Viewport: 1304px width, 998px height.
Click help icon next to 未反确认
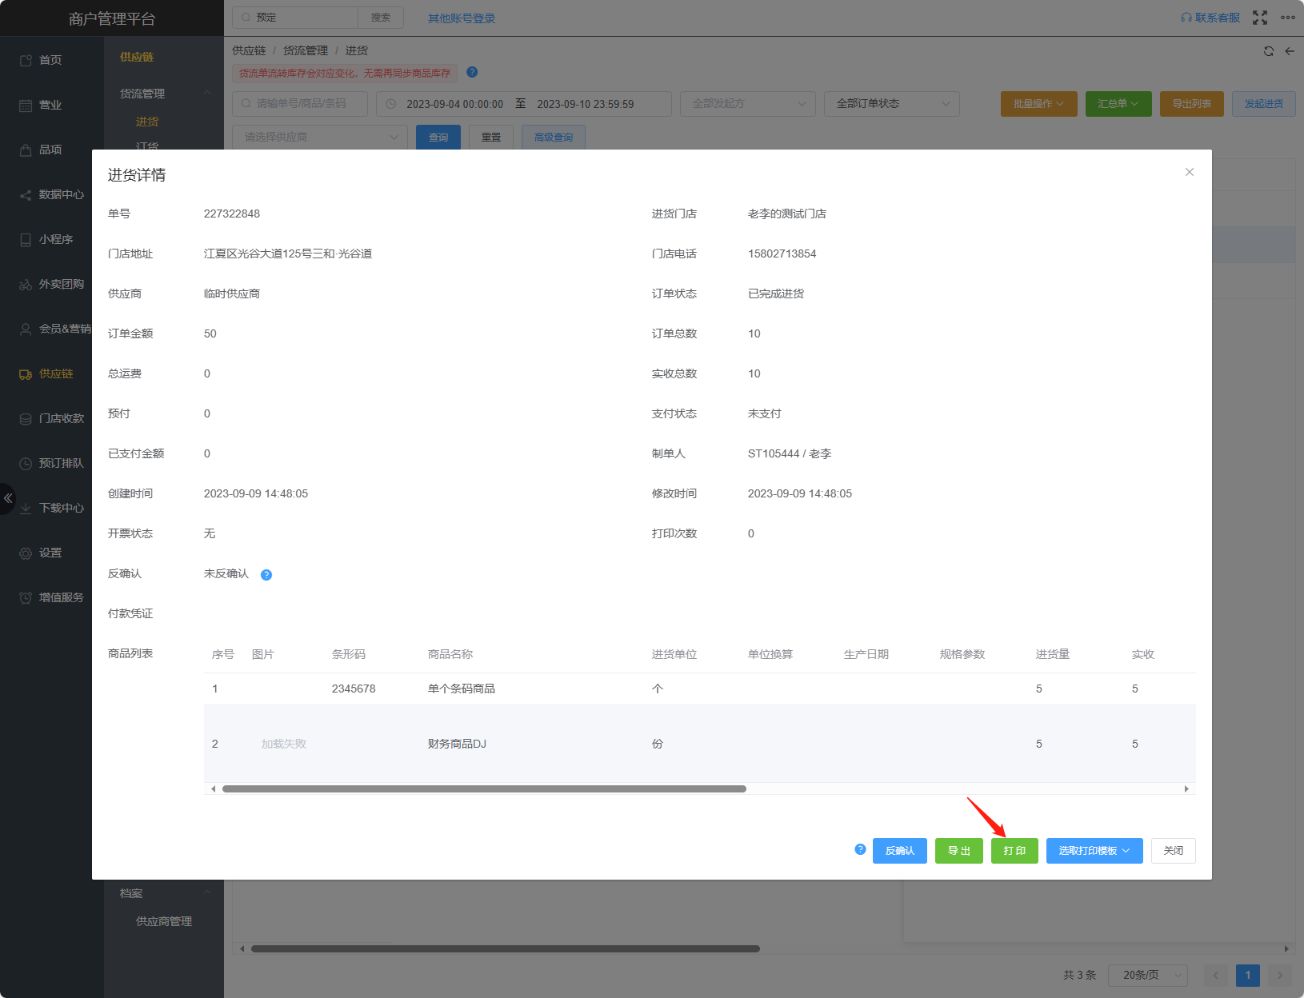coord(266,574)
